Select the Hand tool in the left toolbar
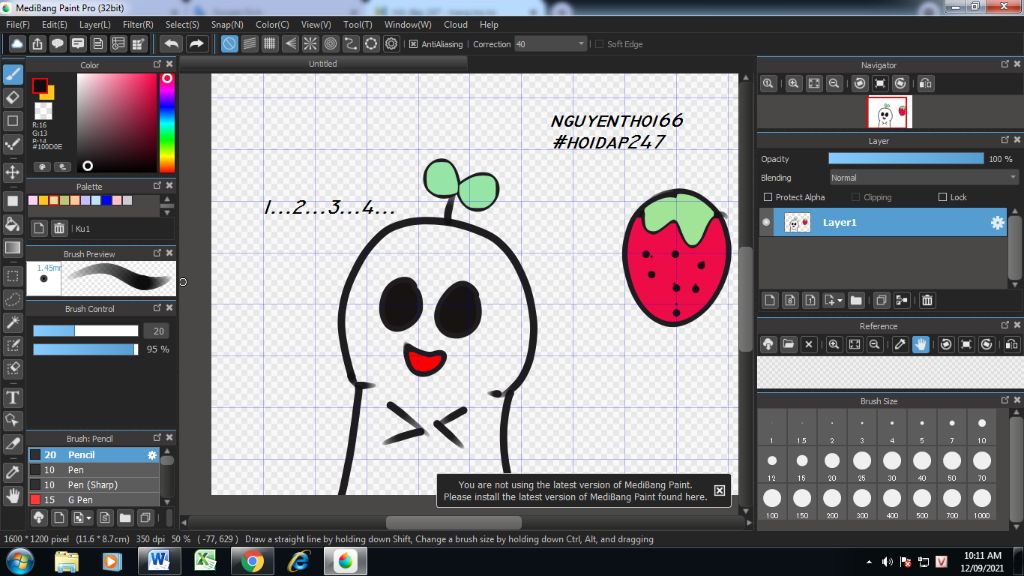The width and height of the screenshot is (1024, 576). (x=12, y=496)
